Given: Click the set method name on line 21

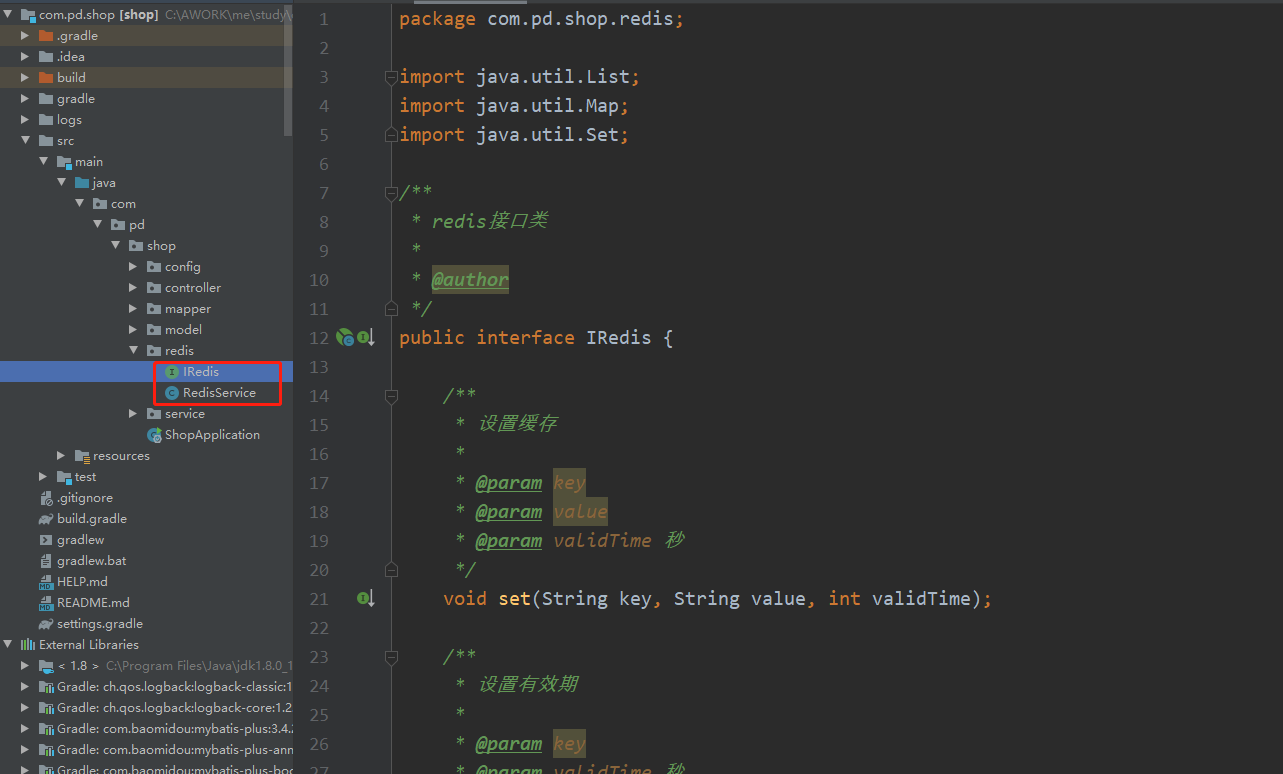Looking at the screenshot, I should pos(514,599).
